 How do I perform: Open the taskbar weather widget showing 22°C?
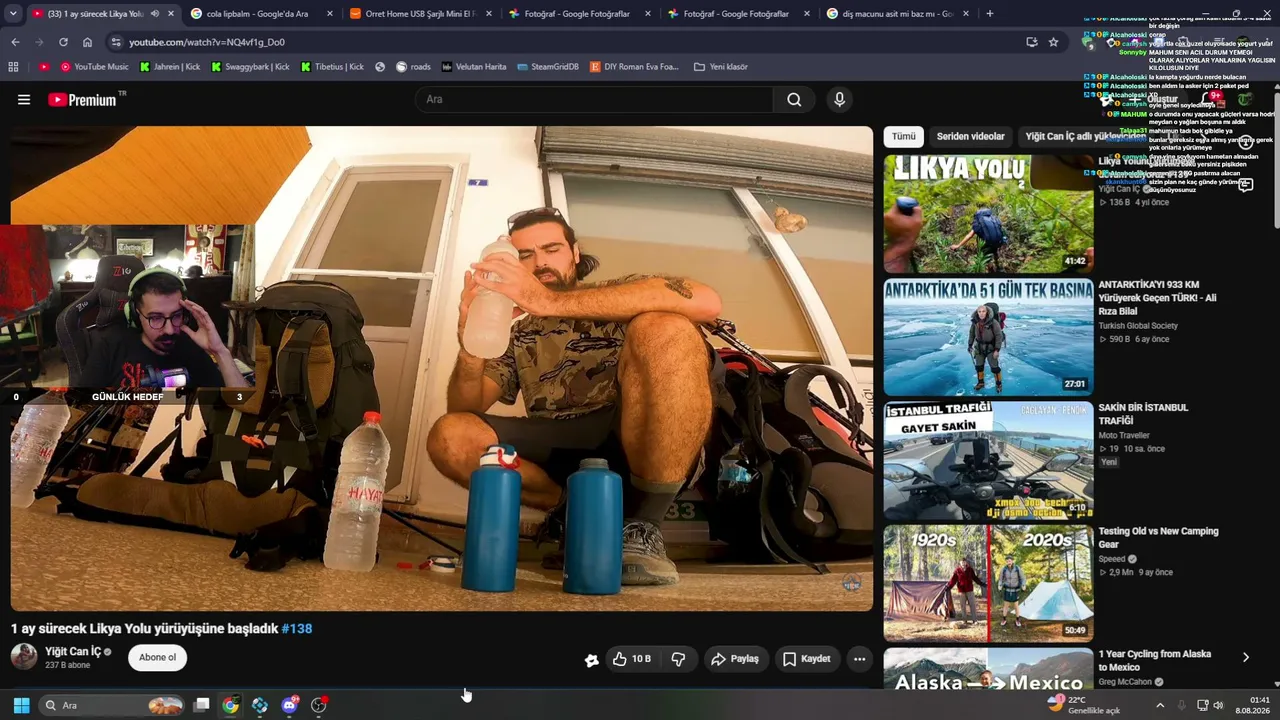click(1084, 705)
